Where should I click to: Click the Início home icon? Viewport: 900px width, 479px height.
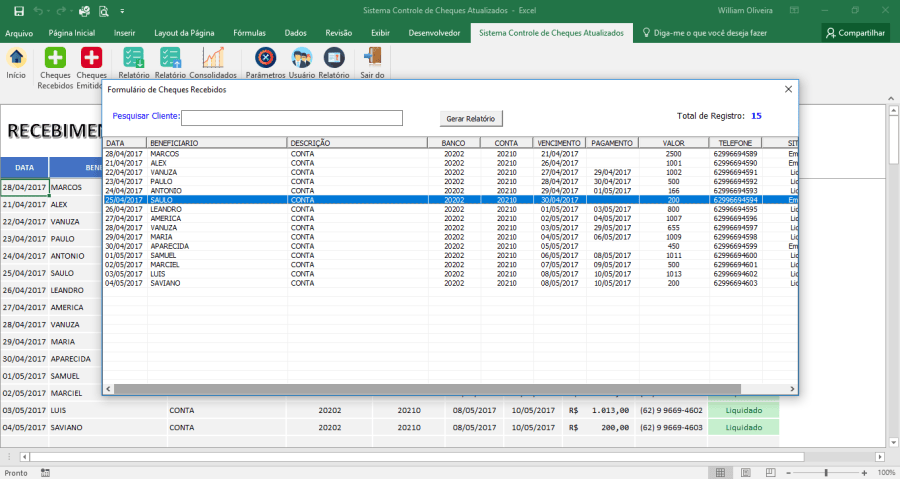click(x=16, y=57)
